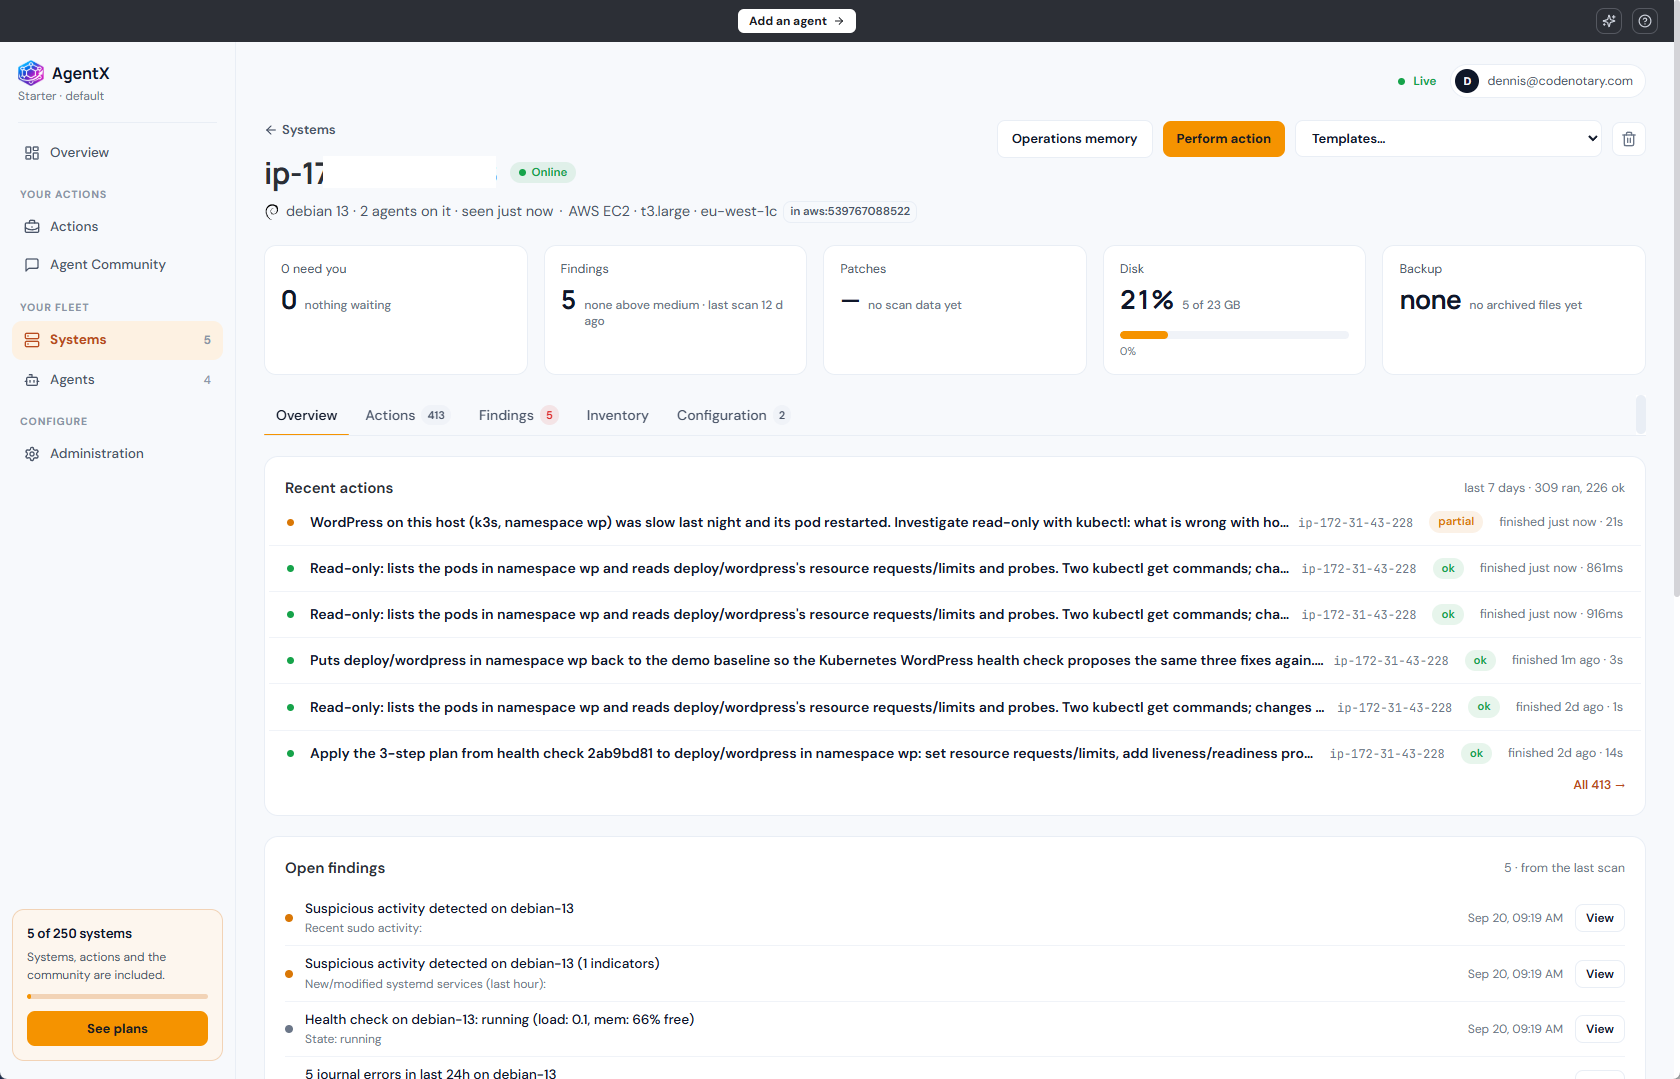Switch to the Overview tab
Screen dimensions: 1680x1079
[306, 416]
